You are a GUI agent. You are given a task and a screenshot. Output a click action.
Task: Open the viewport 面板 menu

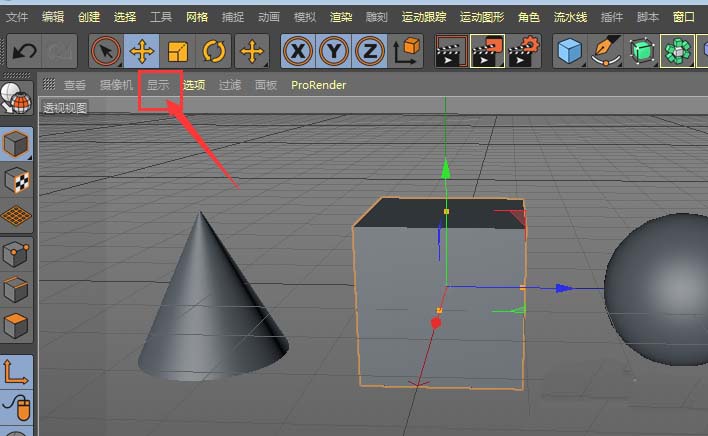point(266,85)
